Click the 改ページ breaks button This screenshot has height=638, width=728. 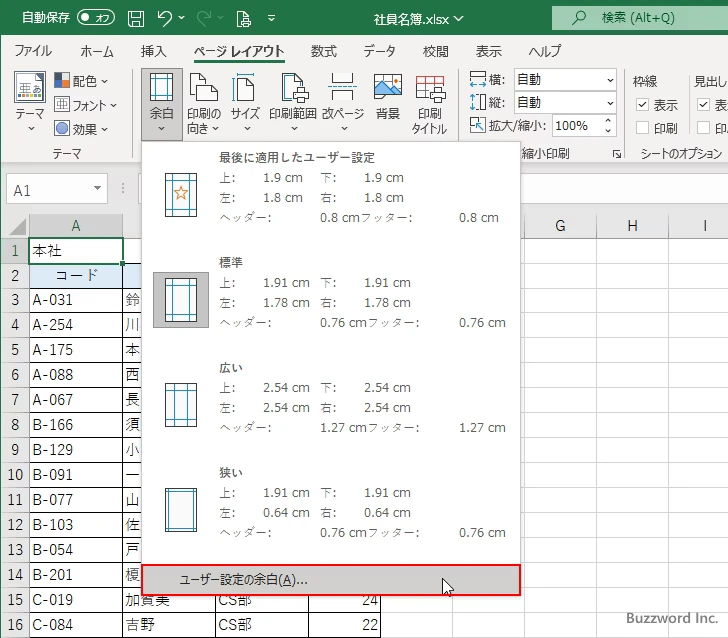[x=343, y=104]
